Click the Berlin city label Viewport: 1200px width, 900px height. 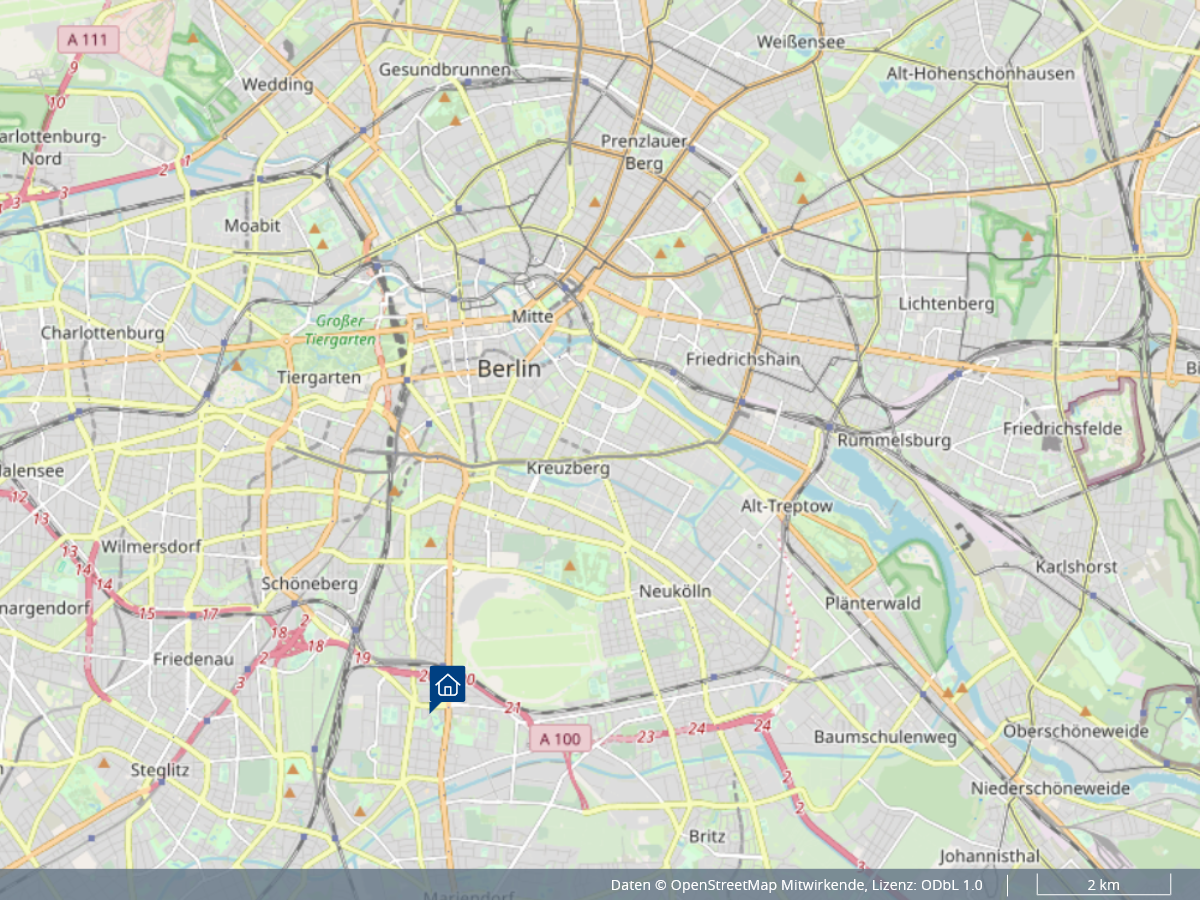tap(509, 369)
